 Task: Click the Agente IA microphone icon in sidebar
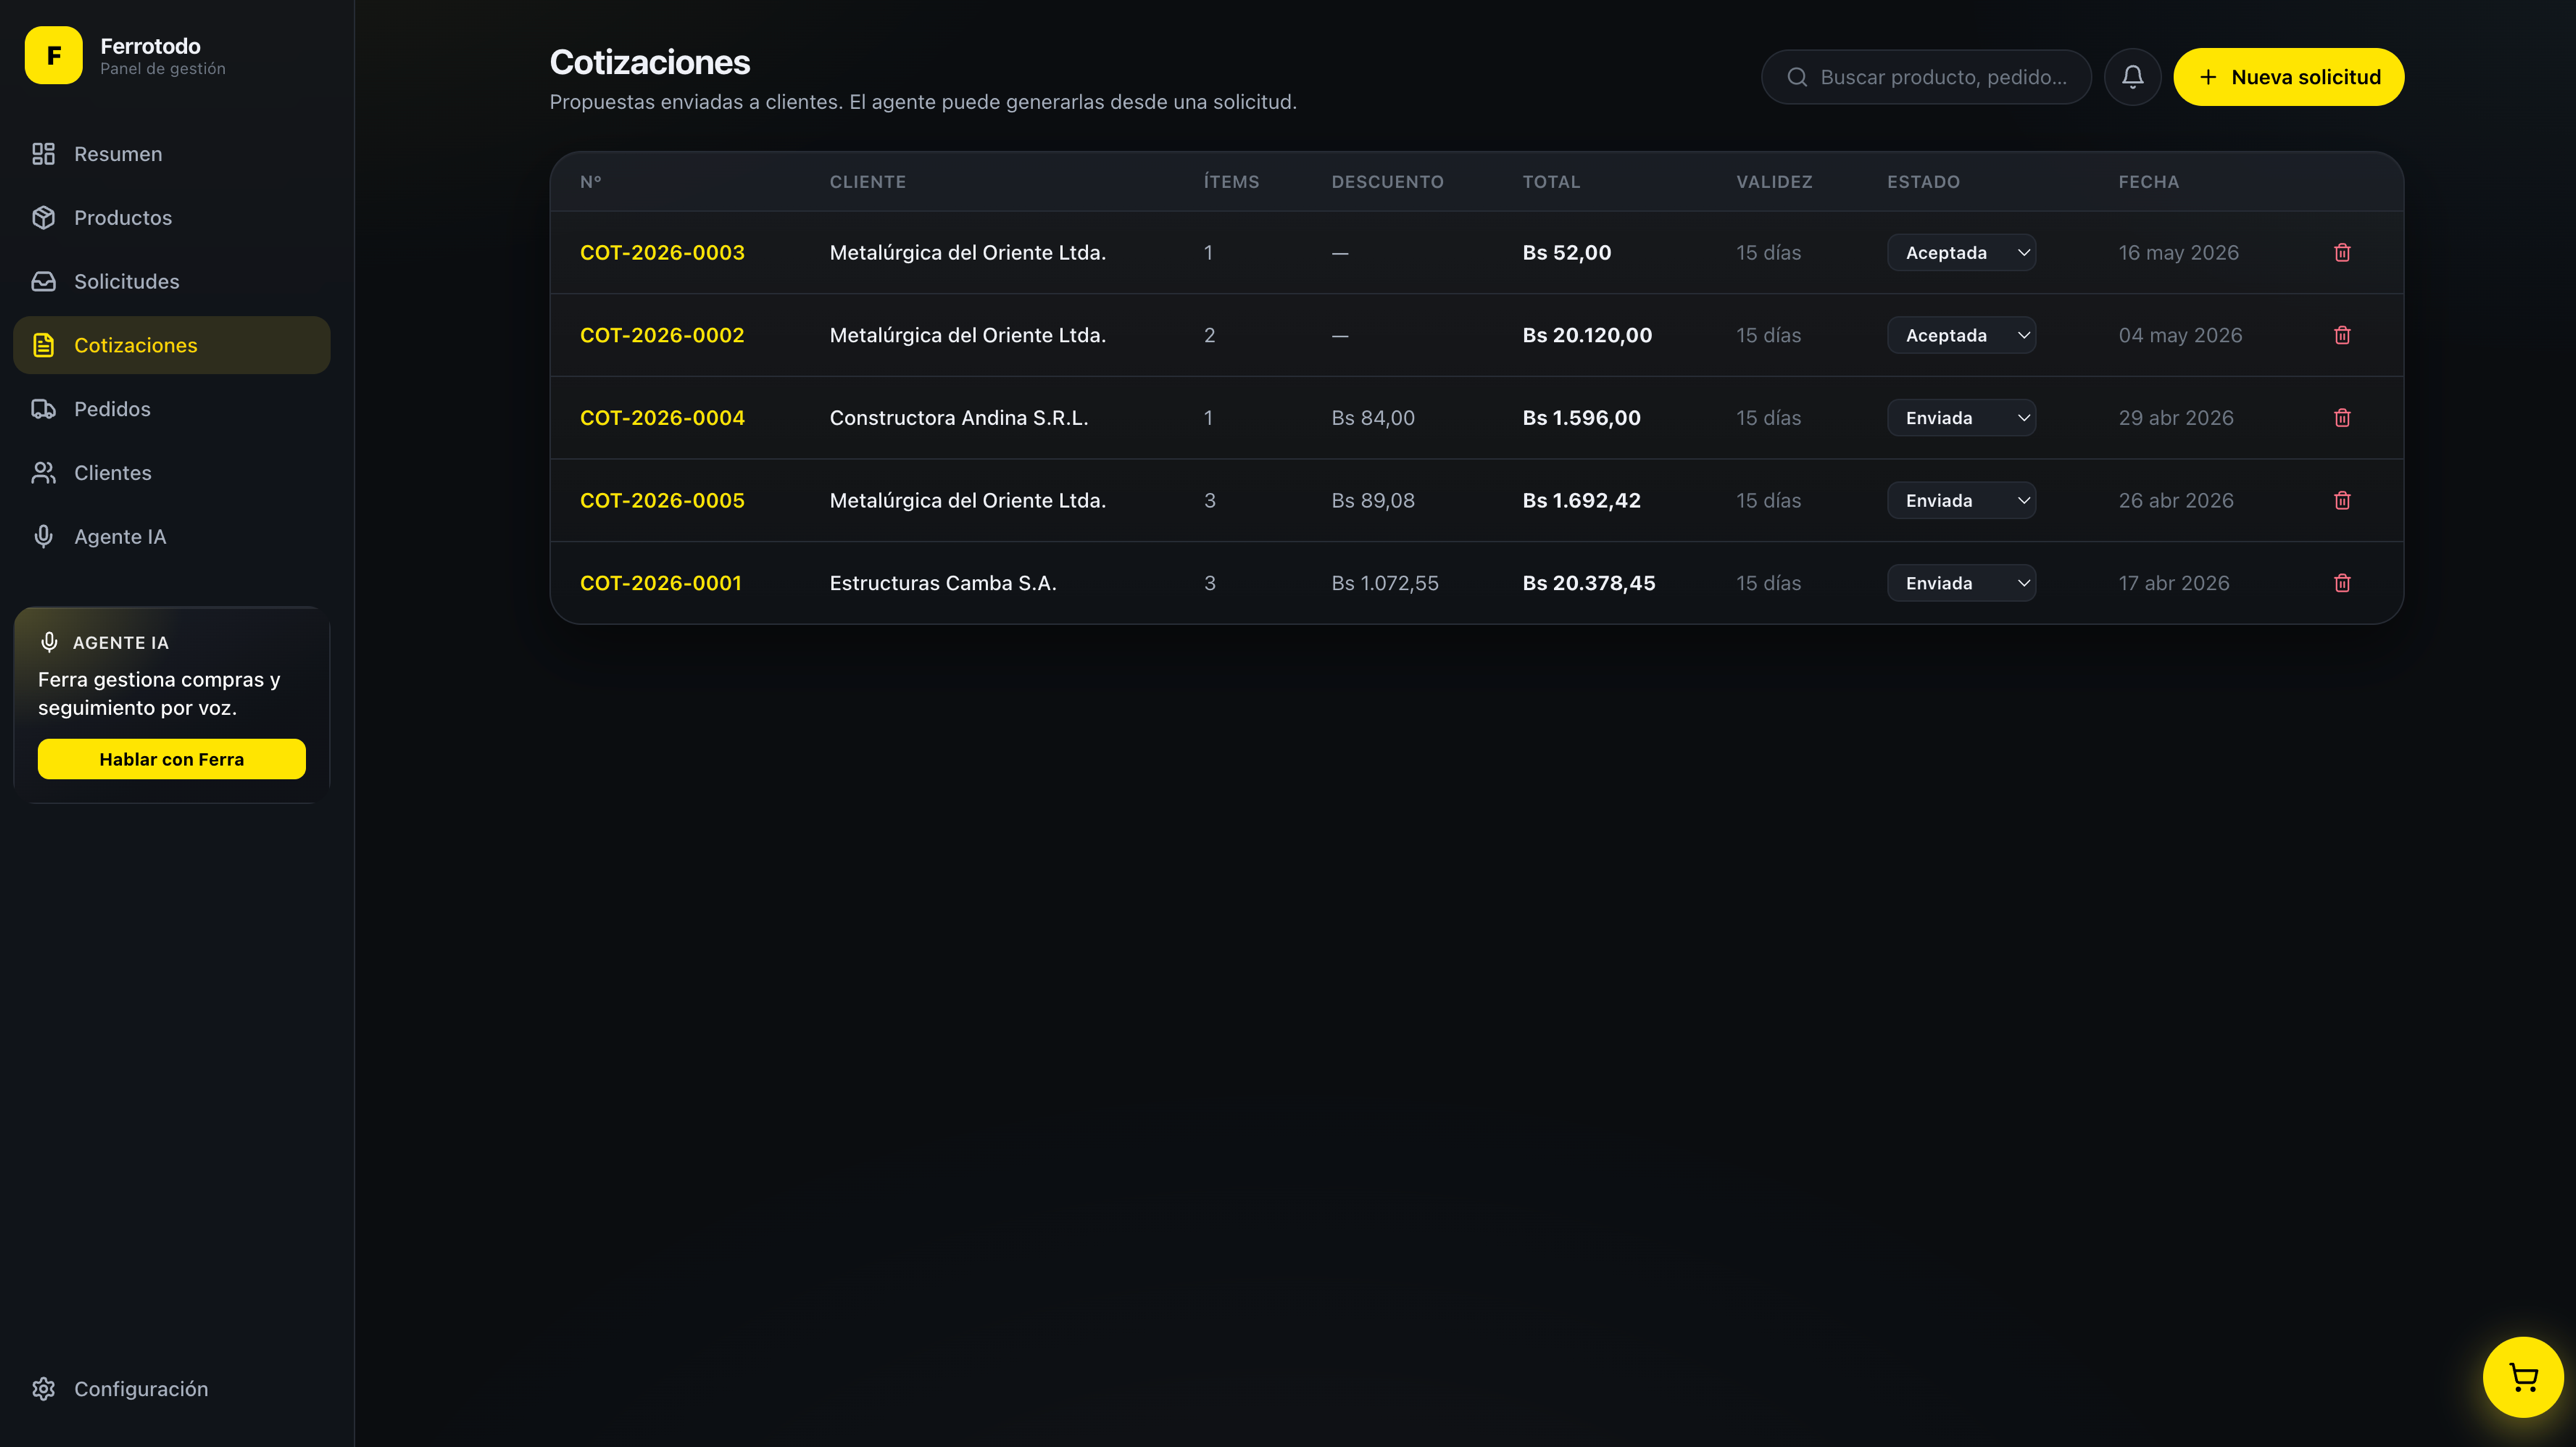[x=43, y=537]
